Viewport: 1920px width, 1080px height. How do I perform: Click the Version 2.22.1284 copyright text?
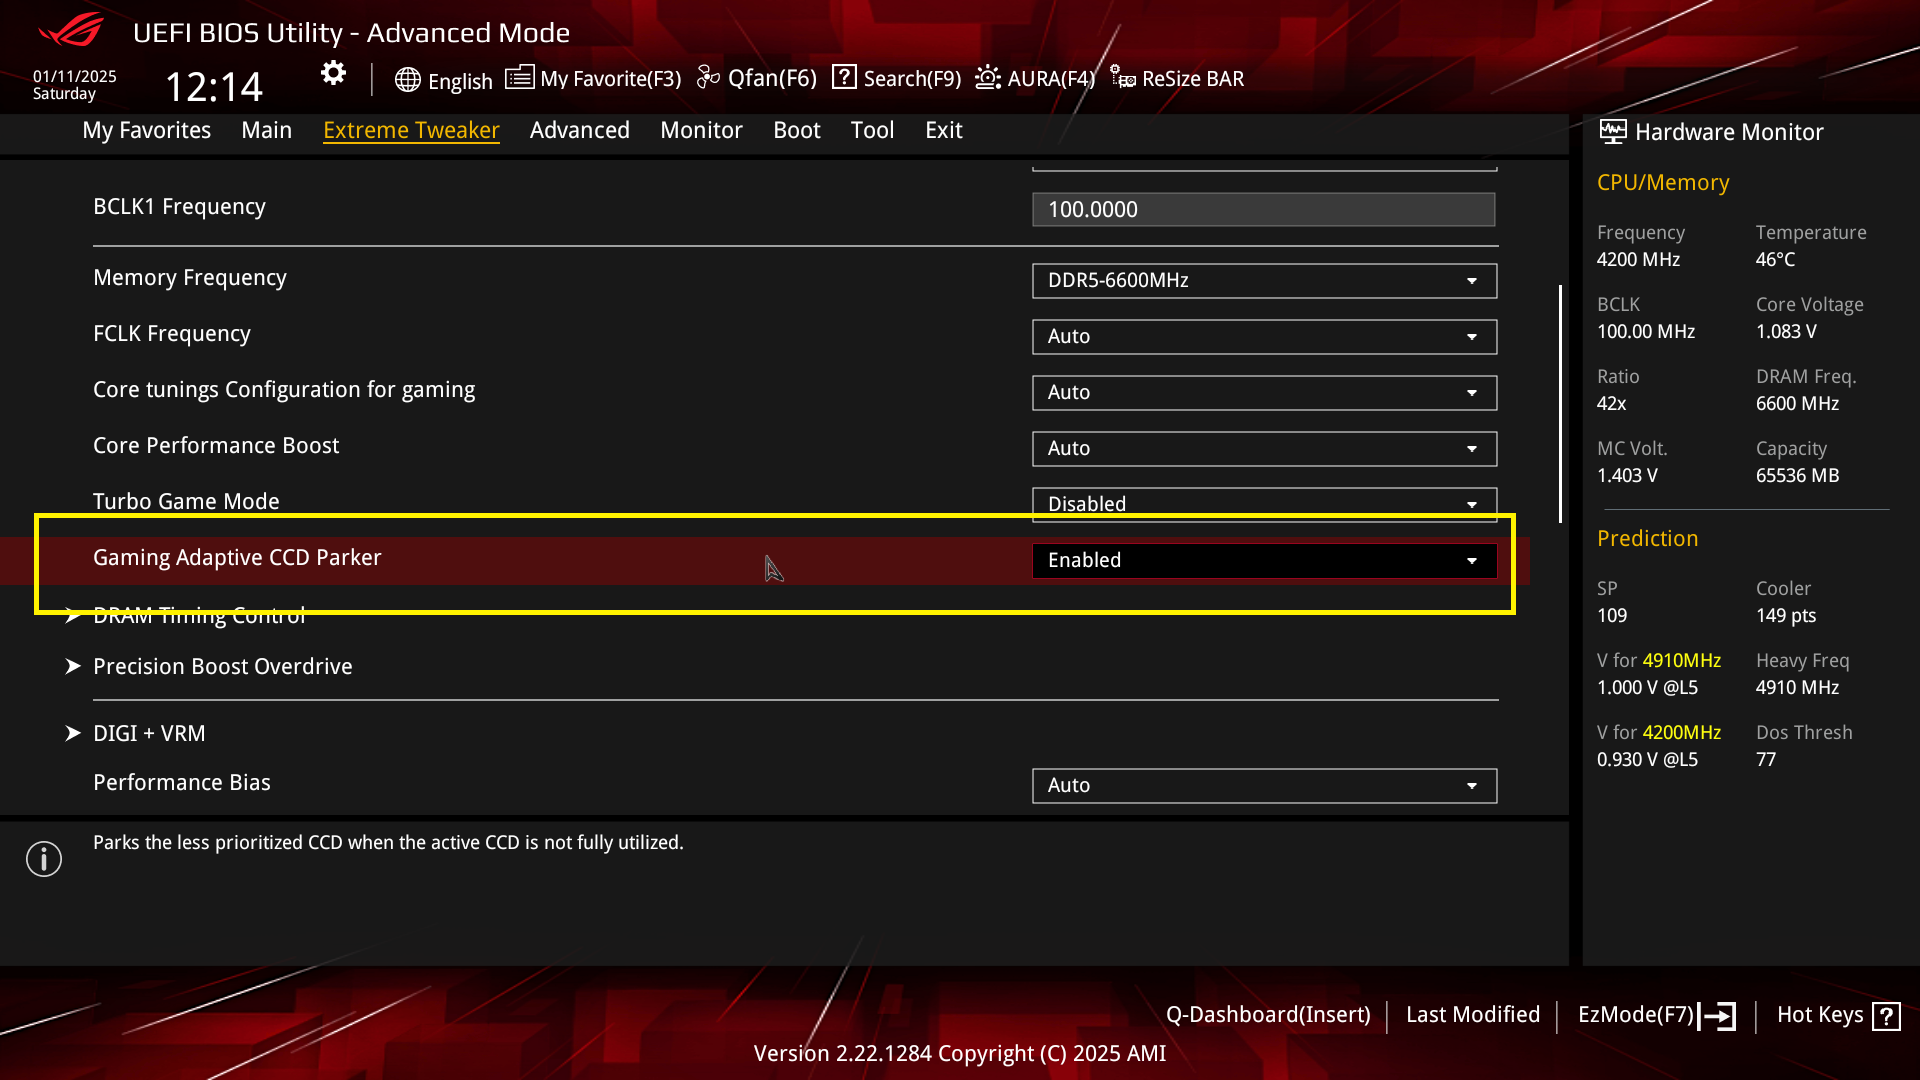pyautogui.click(x=960, y=1054)
